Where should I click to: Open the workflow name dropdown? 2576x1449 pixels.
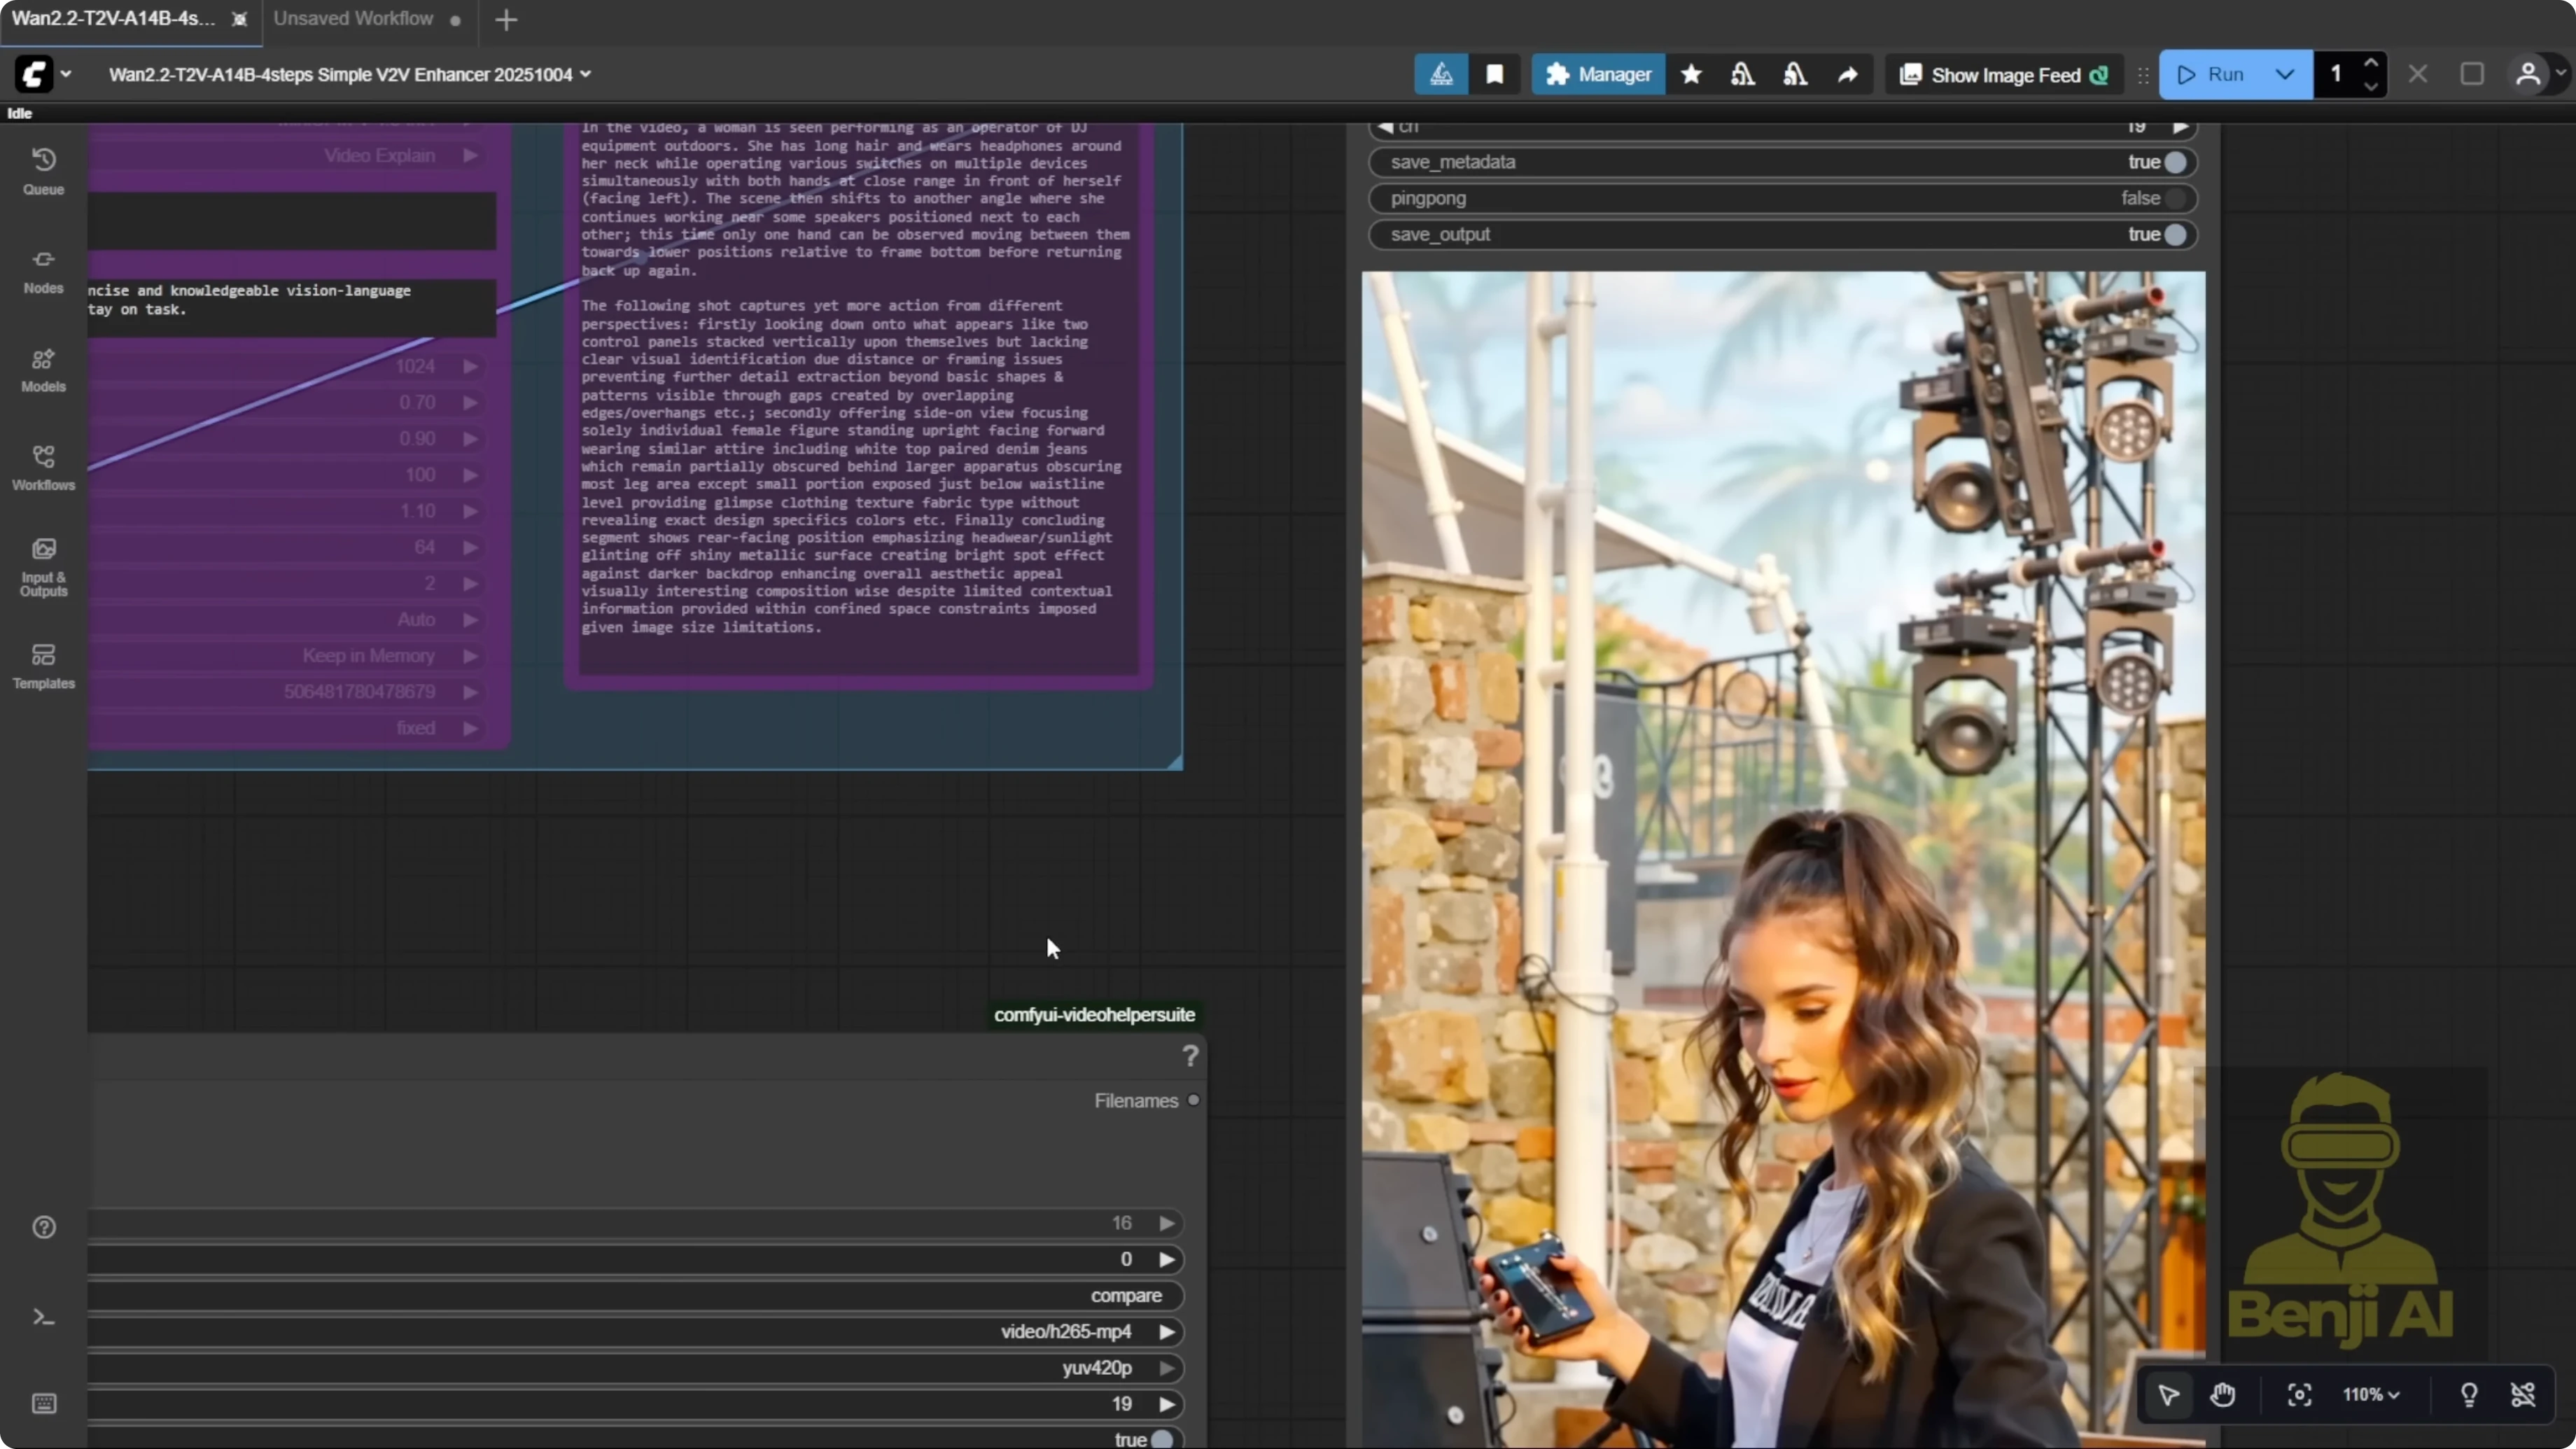click(x=586, y=73)
